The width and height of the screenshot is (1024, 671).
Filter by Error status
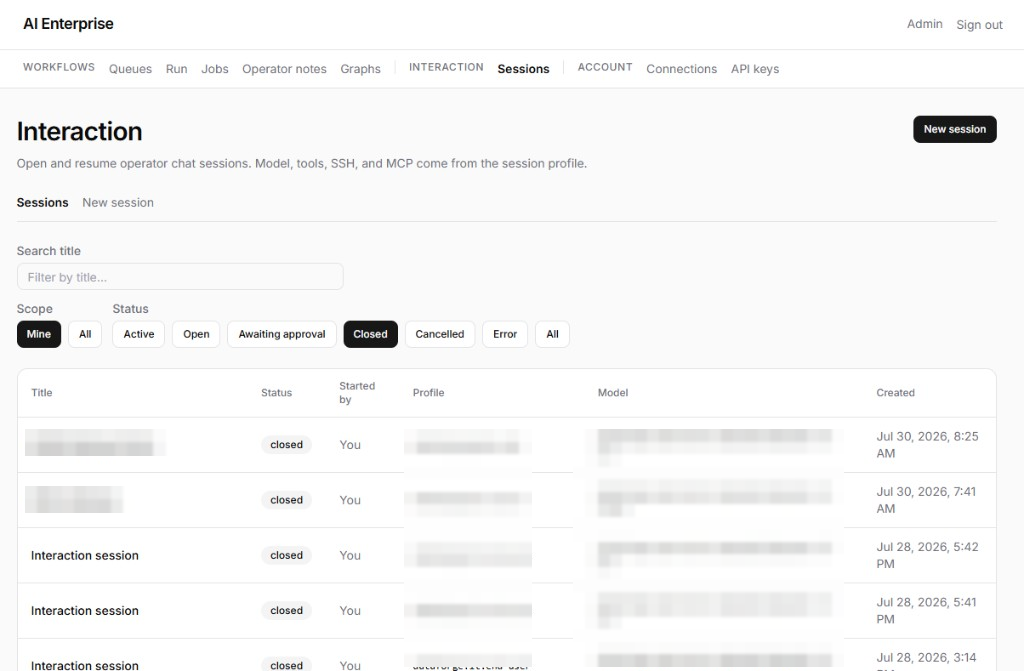(505, 334)
